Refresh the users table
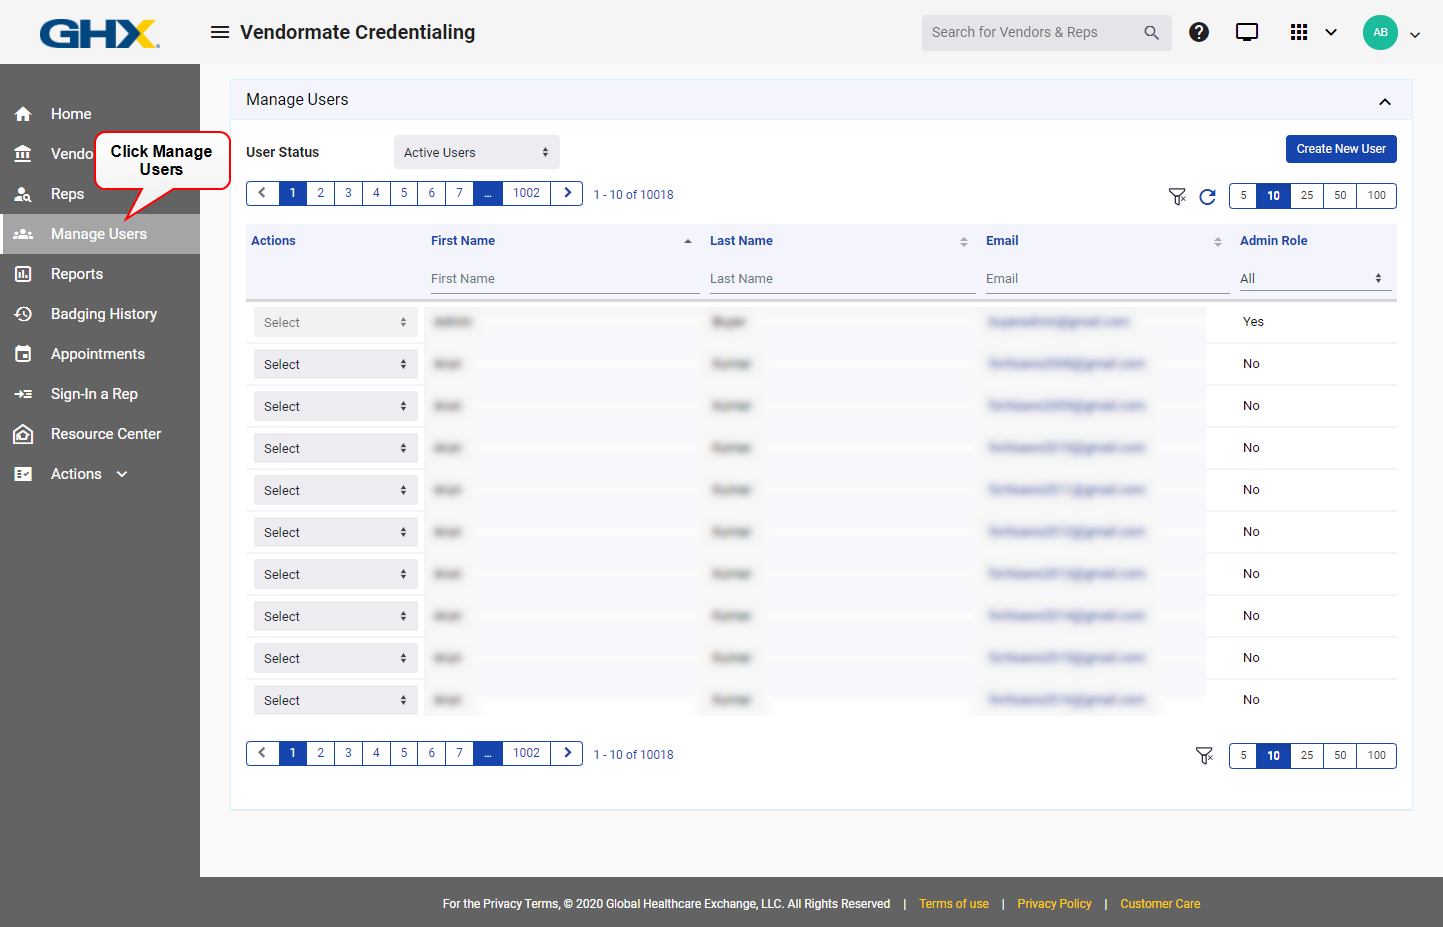The width and height of the screenshot is (1443, 927). click(x=1207, y=196)
